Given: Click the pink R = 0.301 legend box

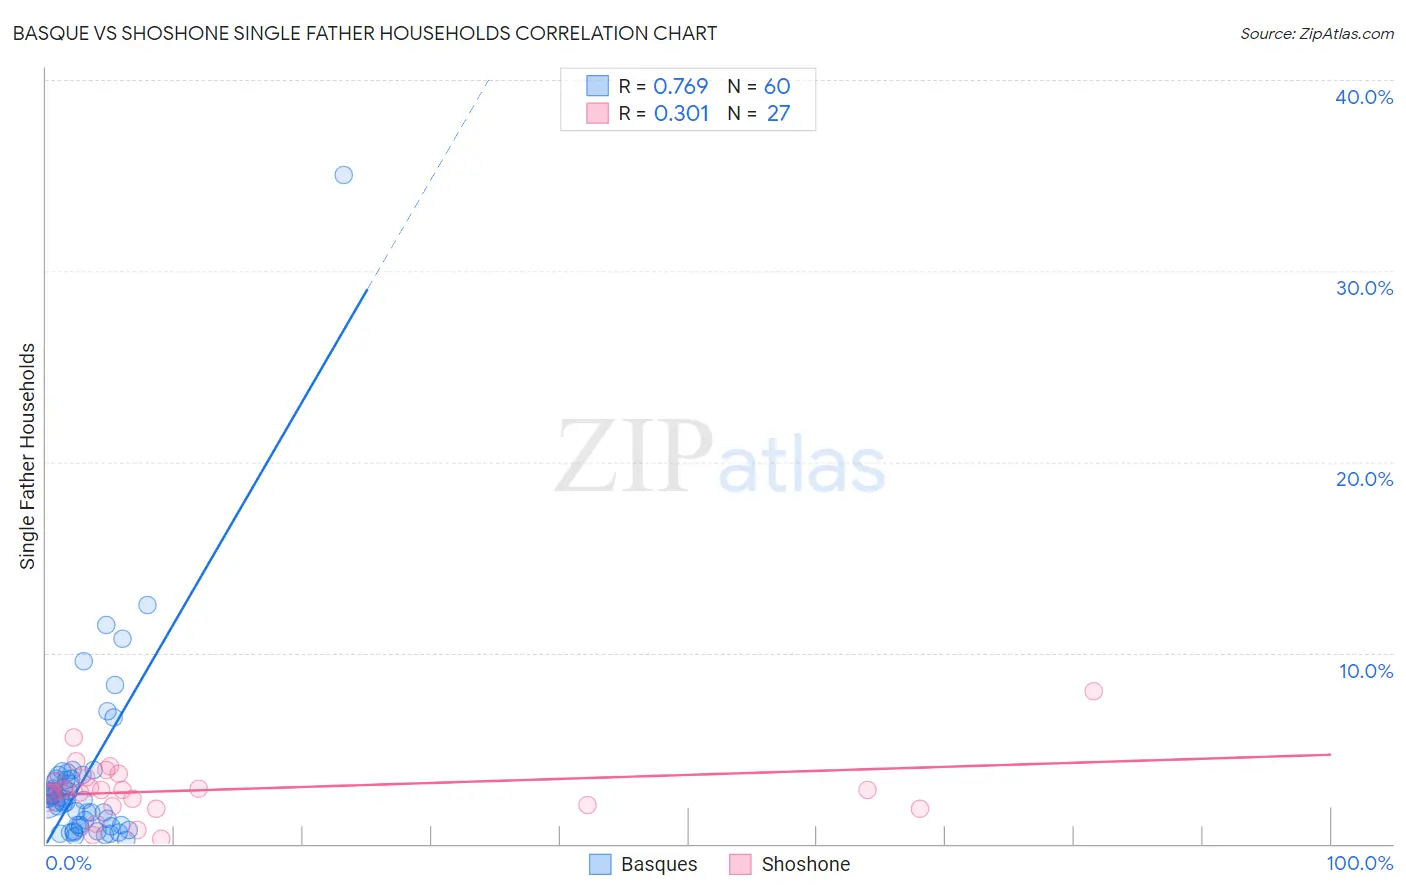Looking at the screenshot, I should 597,113.
